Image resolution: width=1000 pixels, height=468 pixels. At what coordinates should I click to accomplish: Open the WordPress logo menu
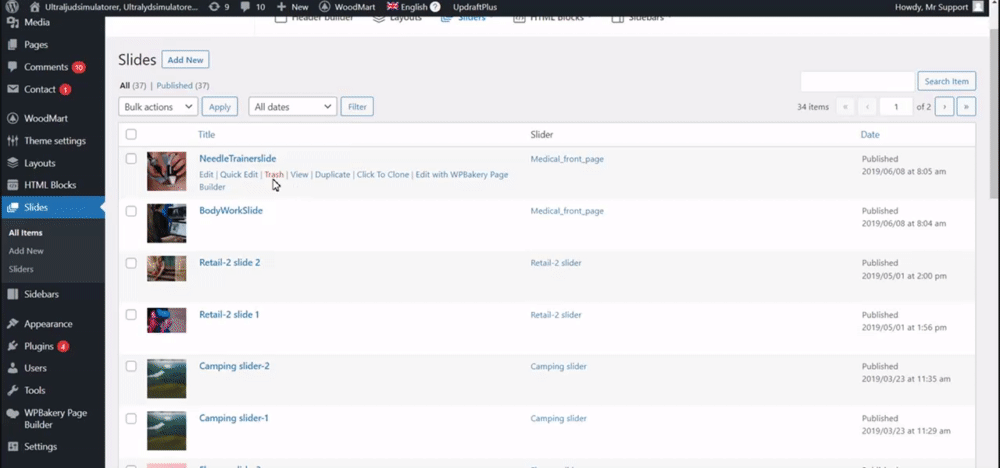click(13, 7)
